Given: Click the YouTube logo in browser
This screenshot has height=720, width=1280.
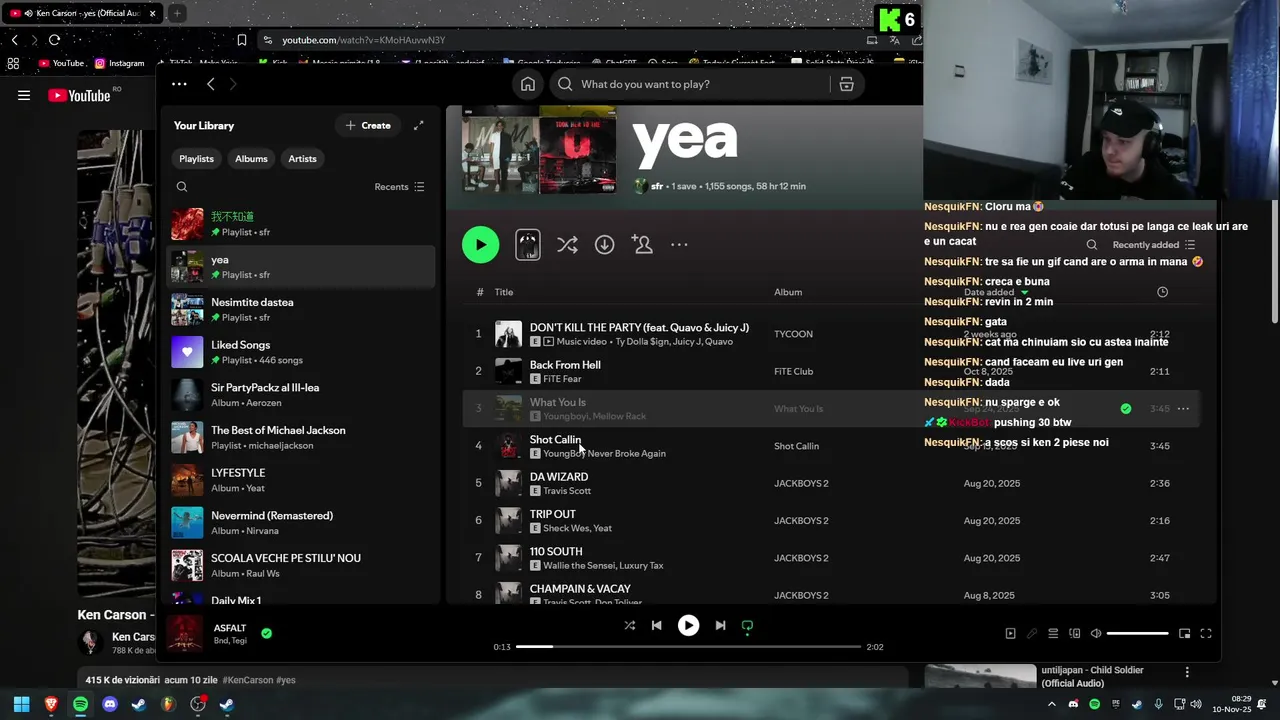Looking at the screenshot, I should 79,96.
